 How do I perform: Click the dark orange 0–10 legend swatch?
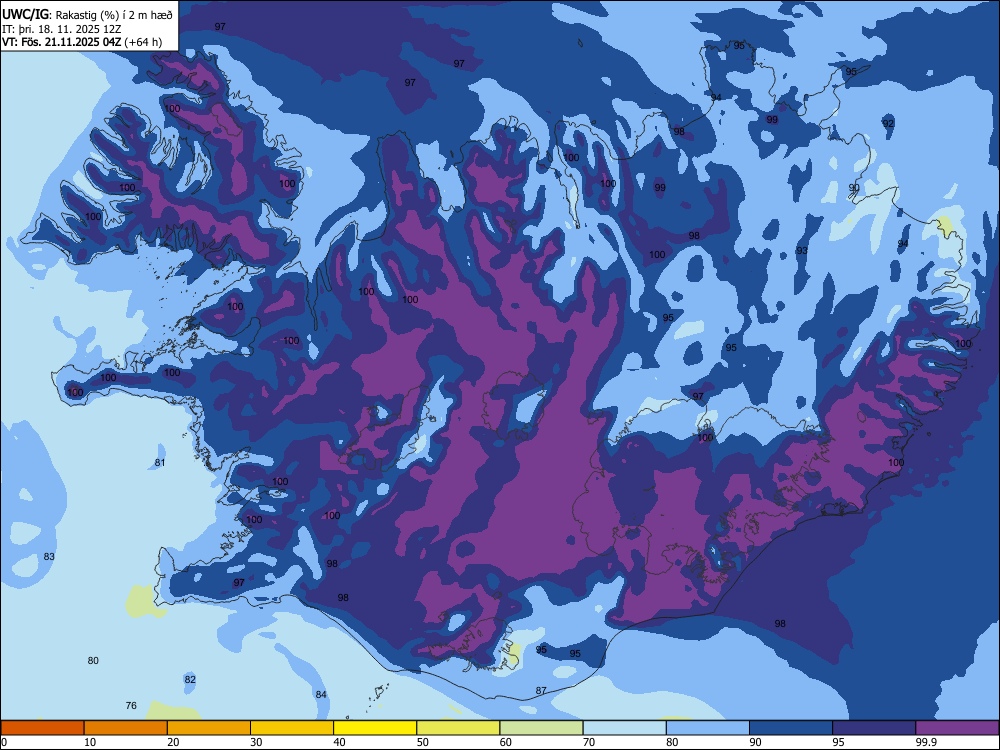tap(42, 728)
